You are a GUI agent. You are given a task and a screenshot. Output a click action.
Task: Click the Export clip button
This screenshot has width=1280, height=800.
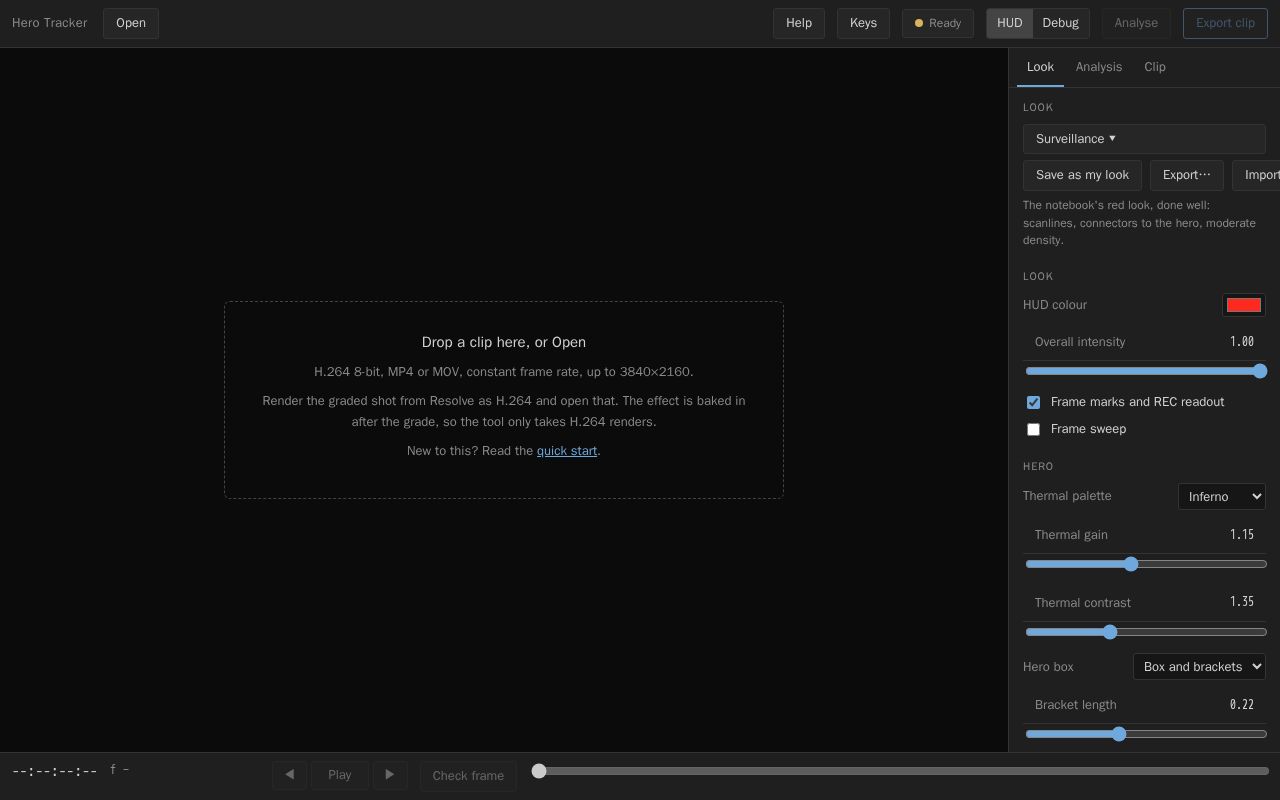point(1225,23)
